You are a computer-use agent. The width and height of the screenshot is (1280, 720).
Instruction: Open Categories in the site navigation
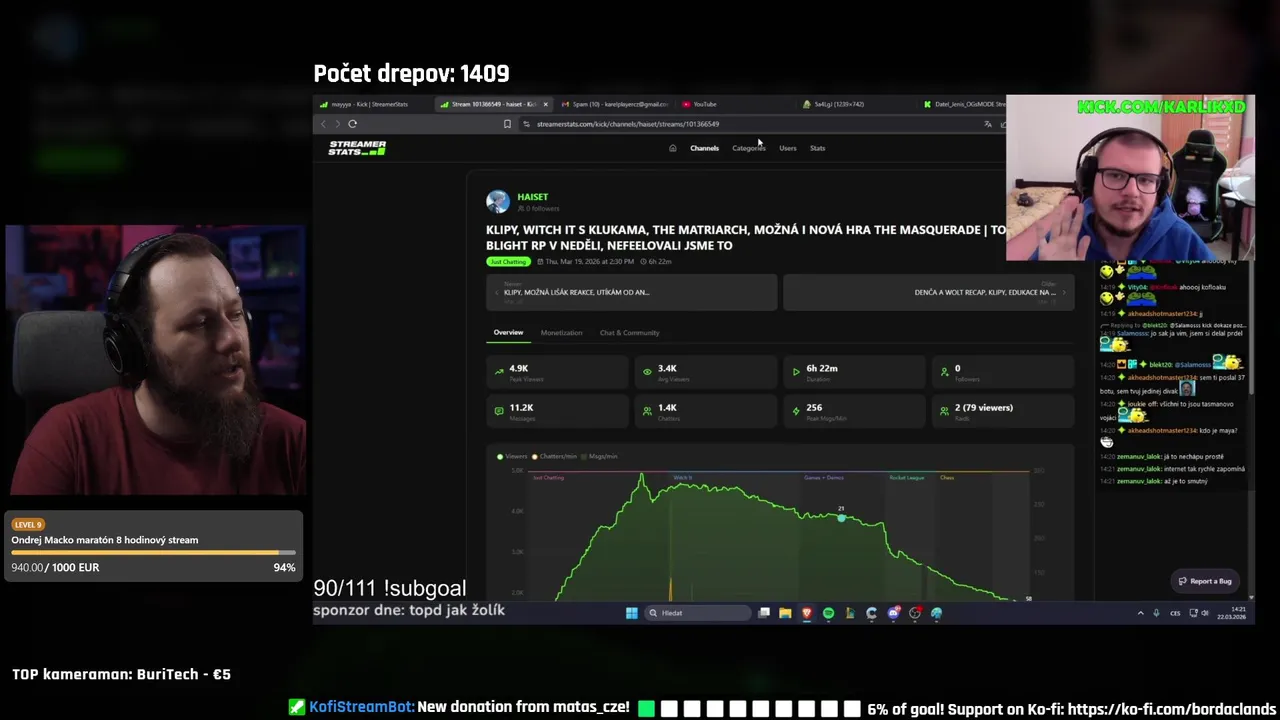[x=748, y=148]
